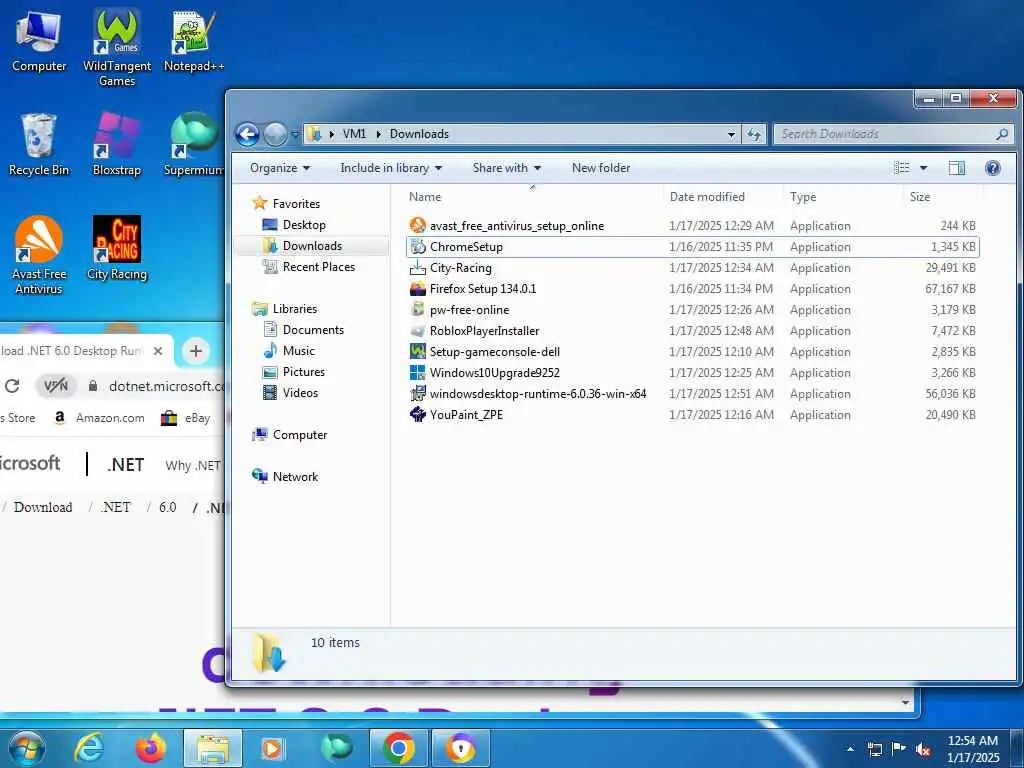This screenshot has height=768, width=1024.
Task: Select the windowsdesktop-runtime-6.0.36-win-x64 file
Action: tap(537, 394)
